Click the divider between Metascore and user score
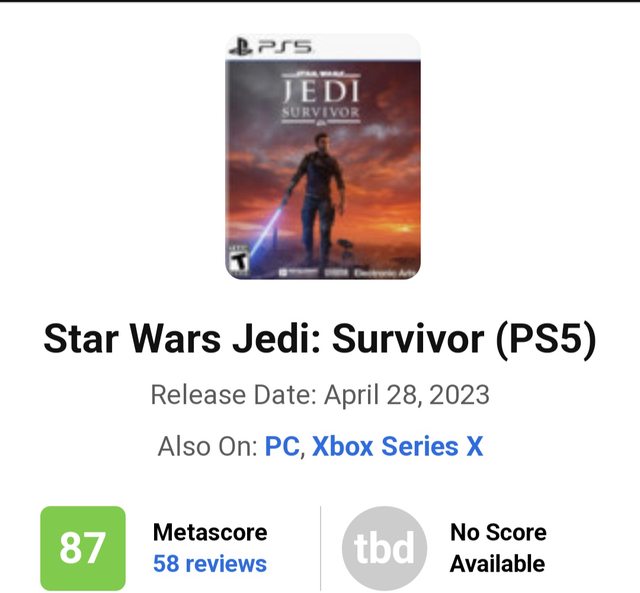The height and width of the screenshot is (593, 640). [320, 548]
